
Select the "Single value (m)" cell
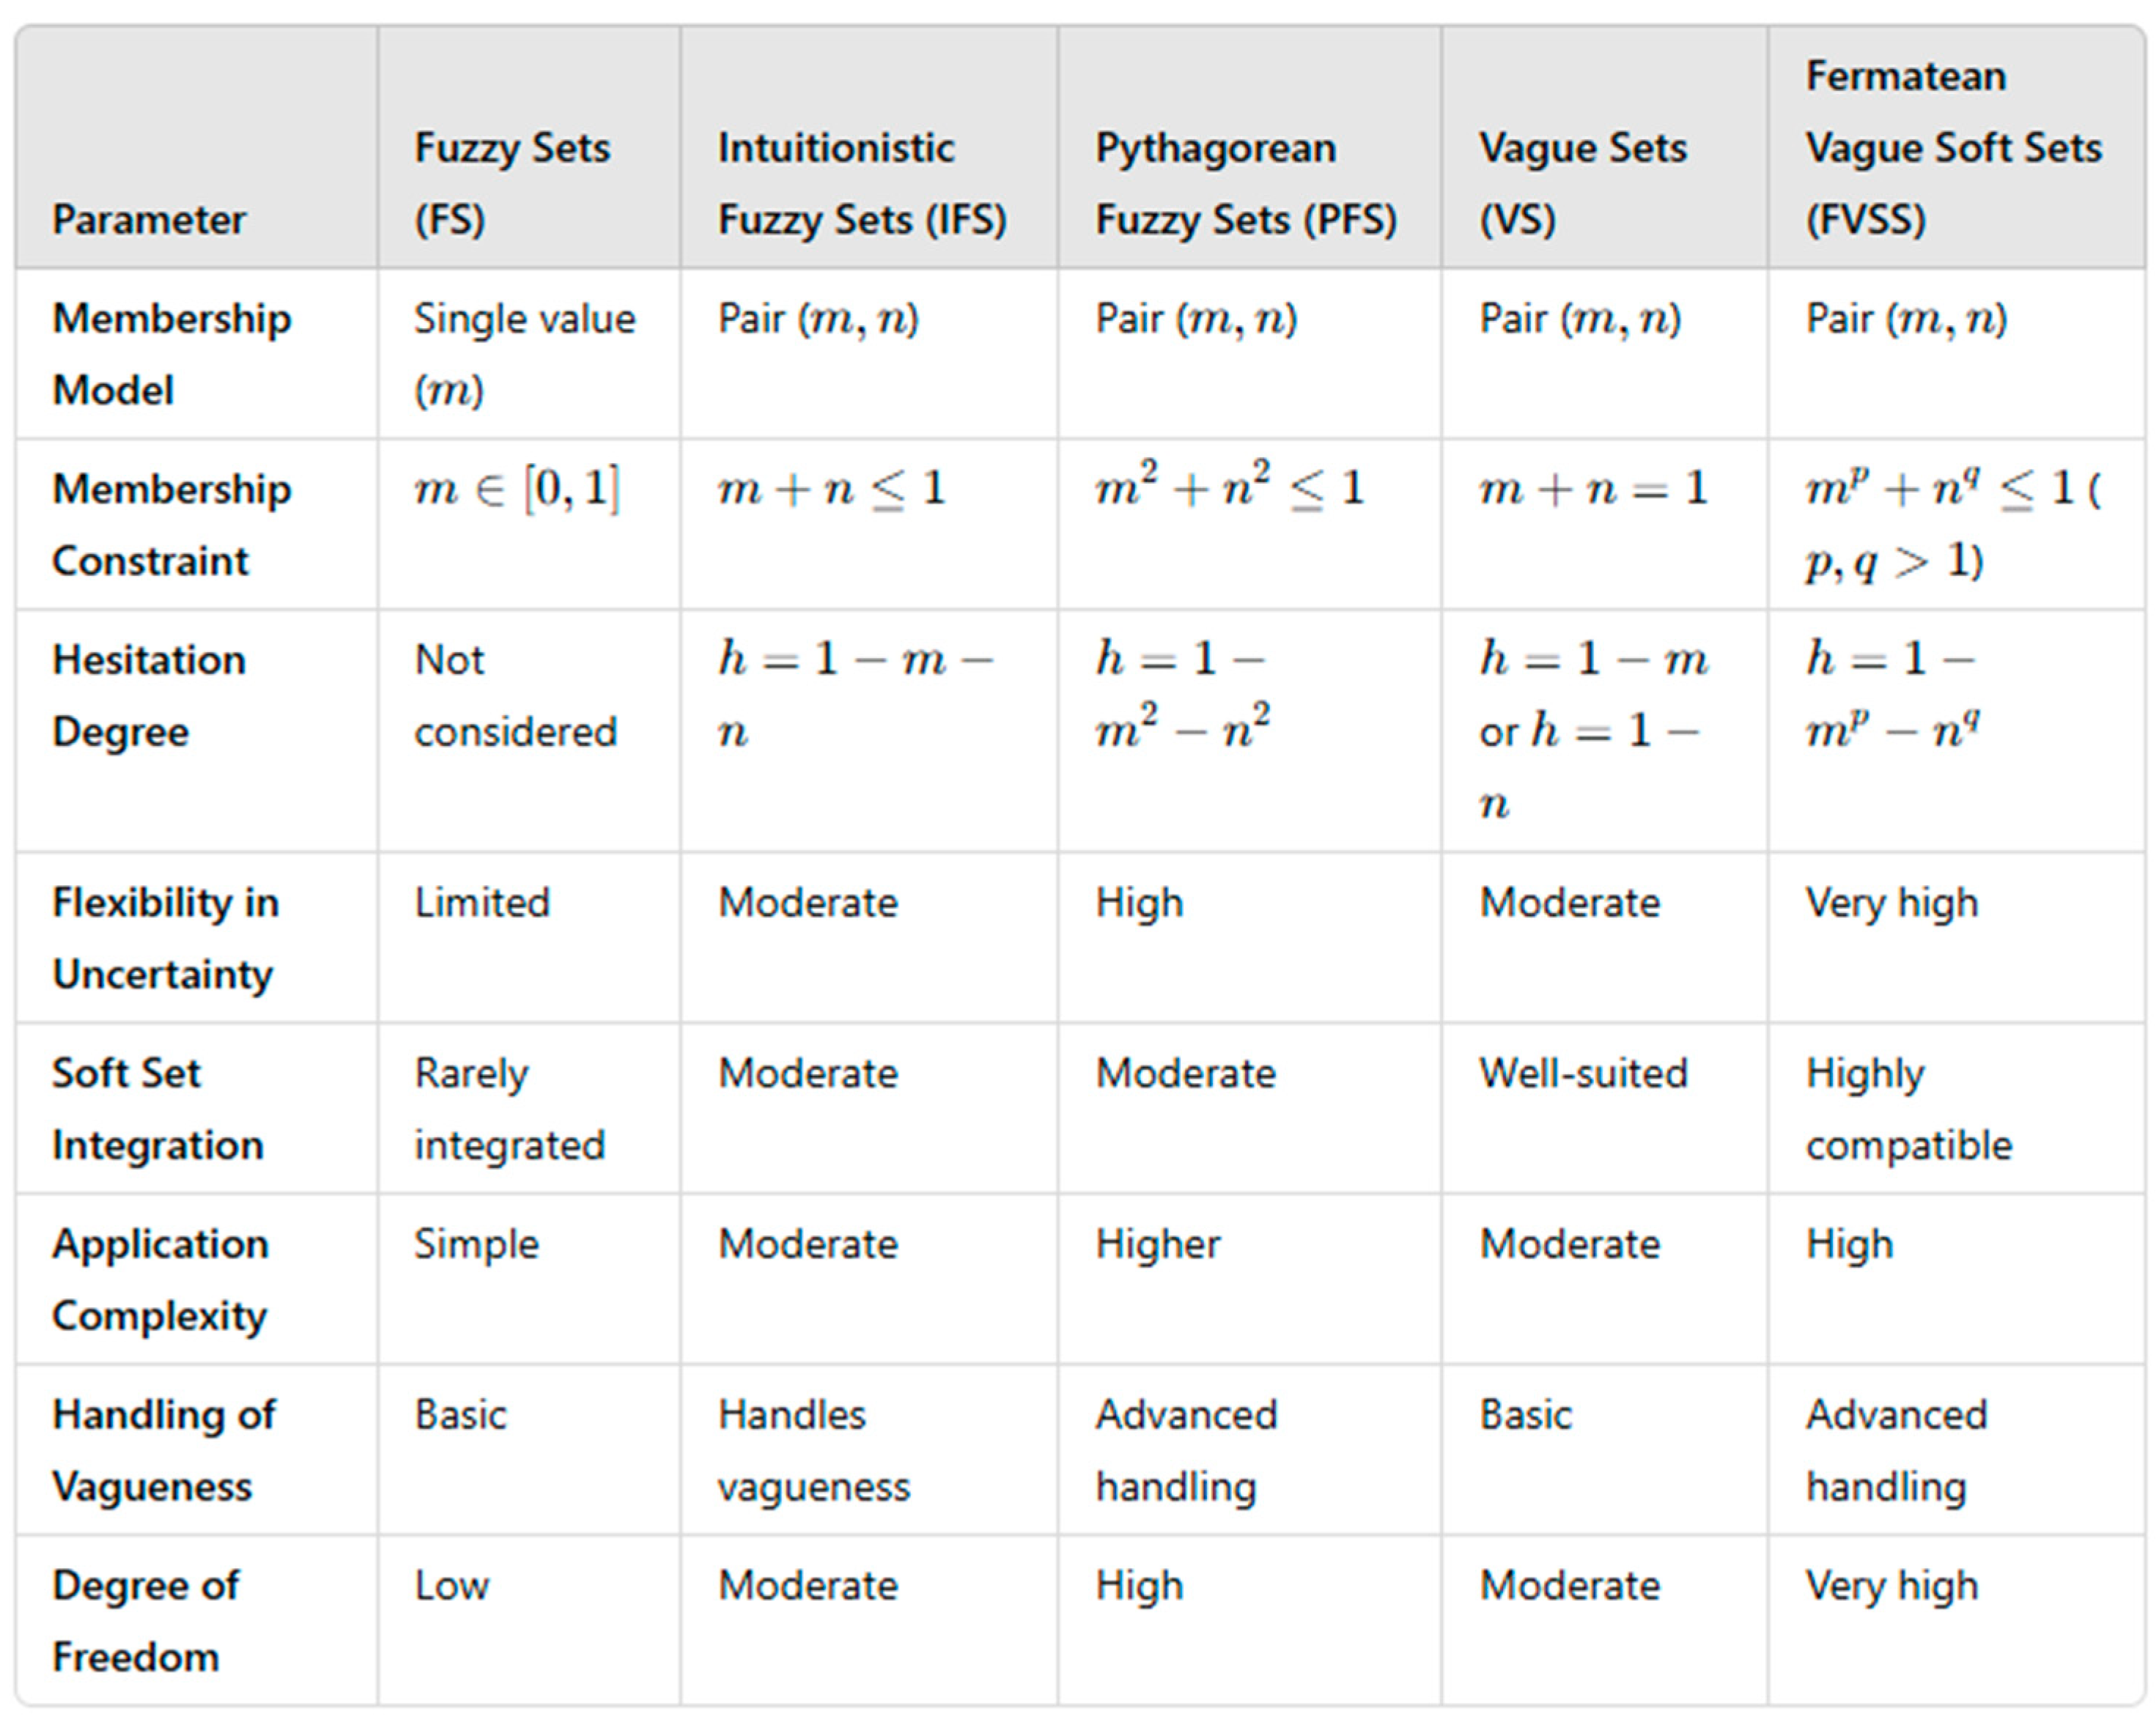pos(524,354)
